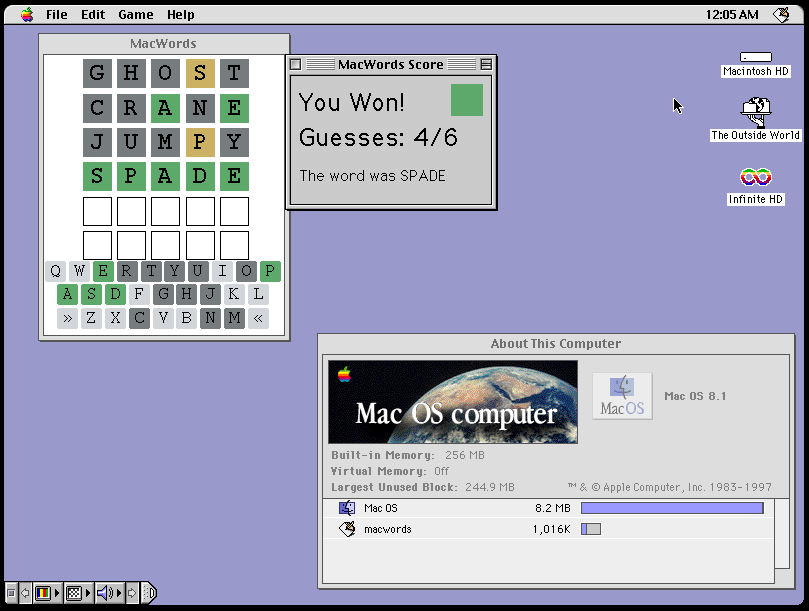Click the U key on MacWords keyboard

pyautogui.click(x=198, y=271)
